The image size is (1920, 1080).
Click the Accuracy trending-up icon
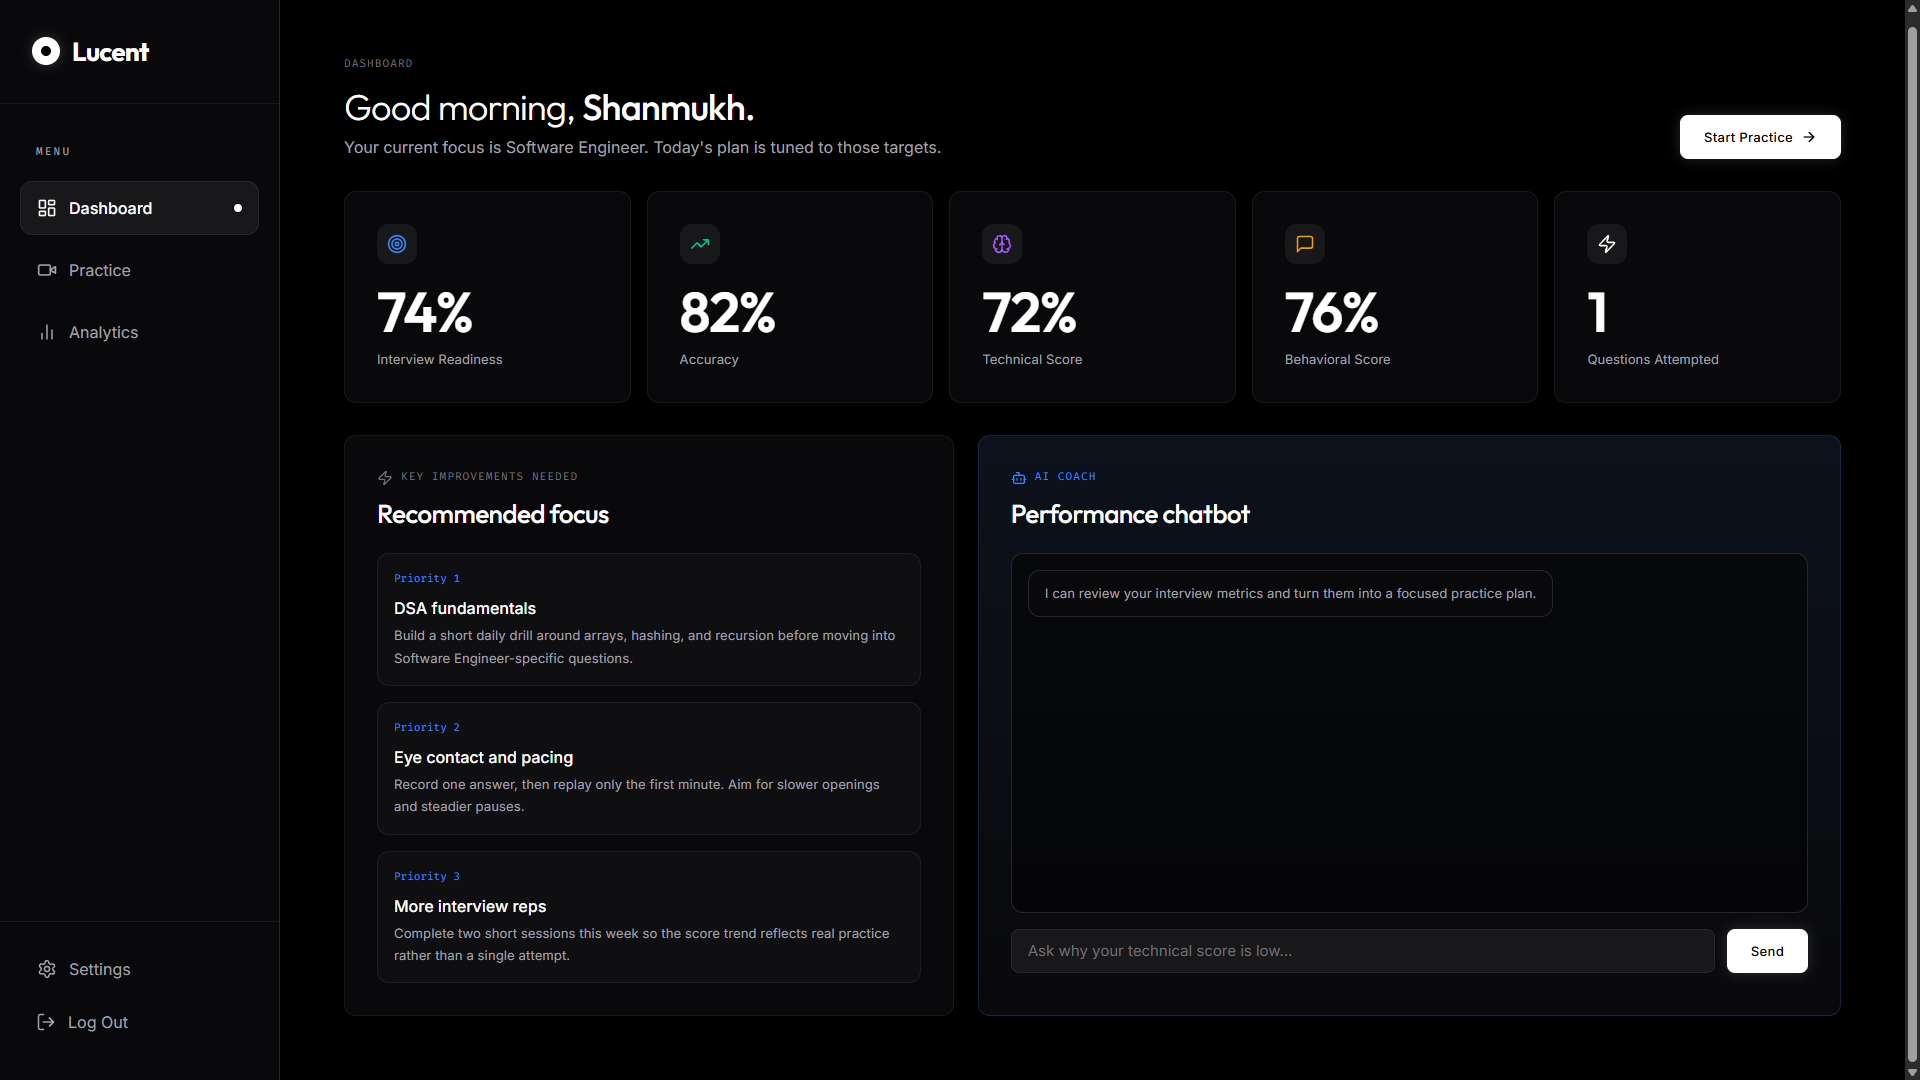pos(700,244)
